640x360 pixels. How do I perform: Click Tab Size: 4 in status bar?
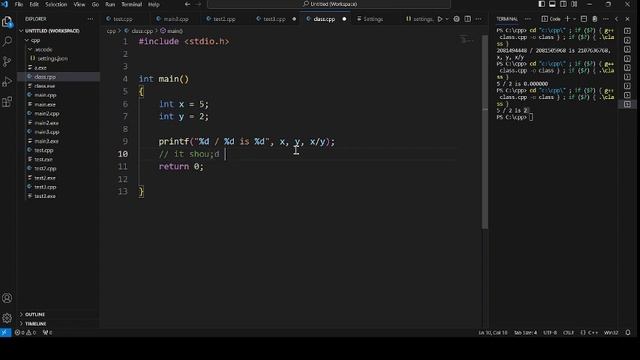[525, 333]
